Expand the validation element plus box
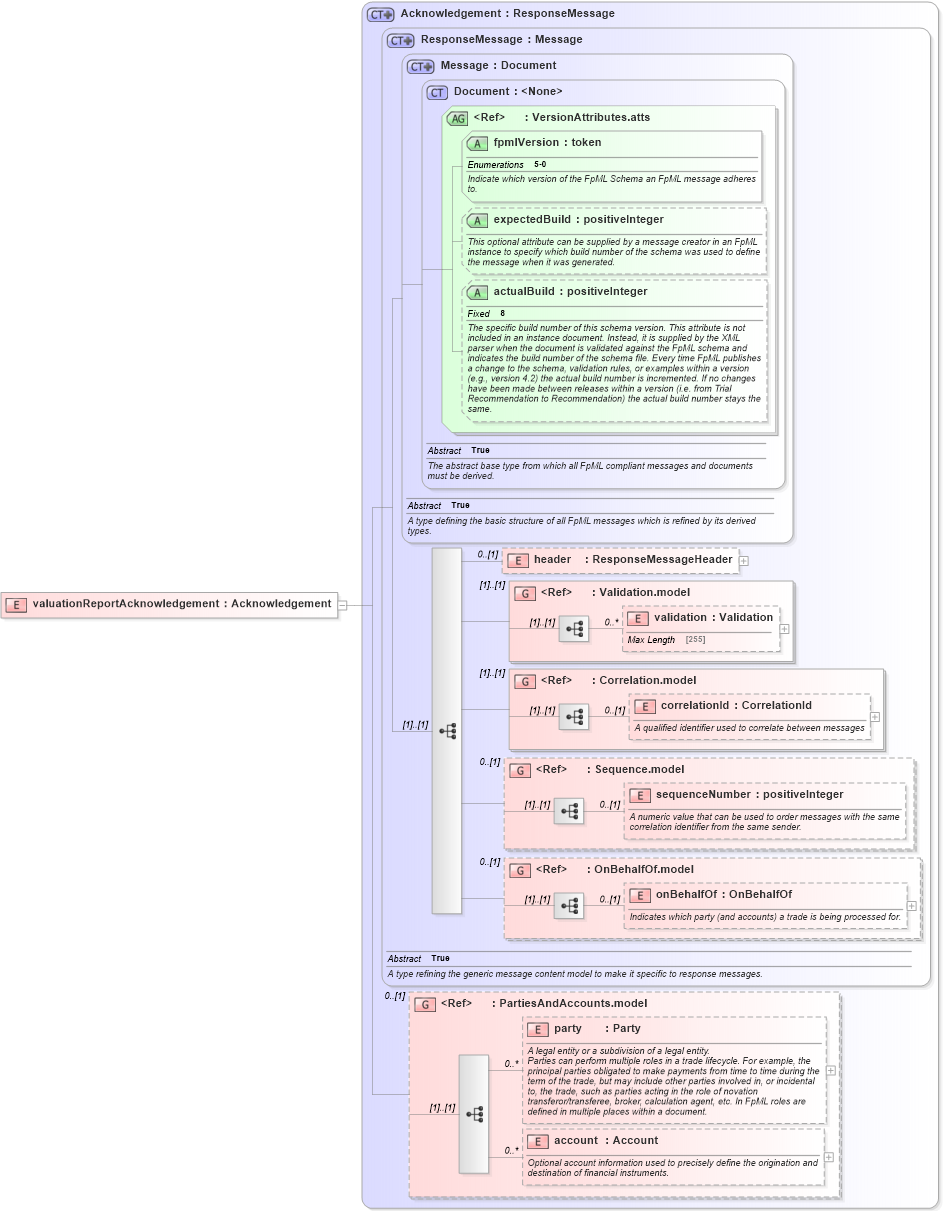Viewport: 943px width, 1211px height. pos(785,629)
